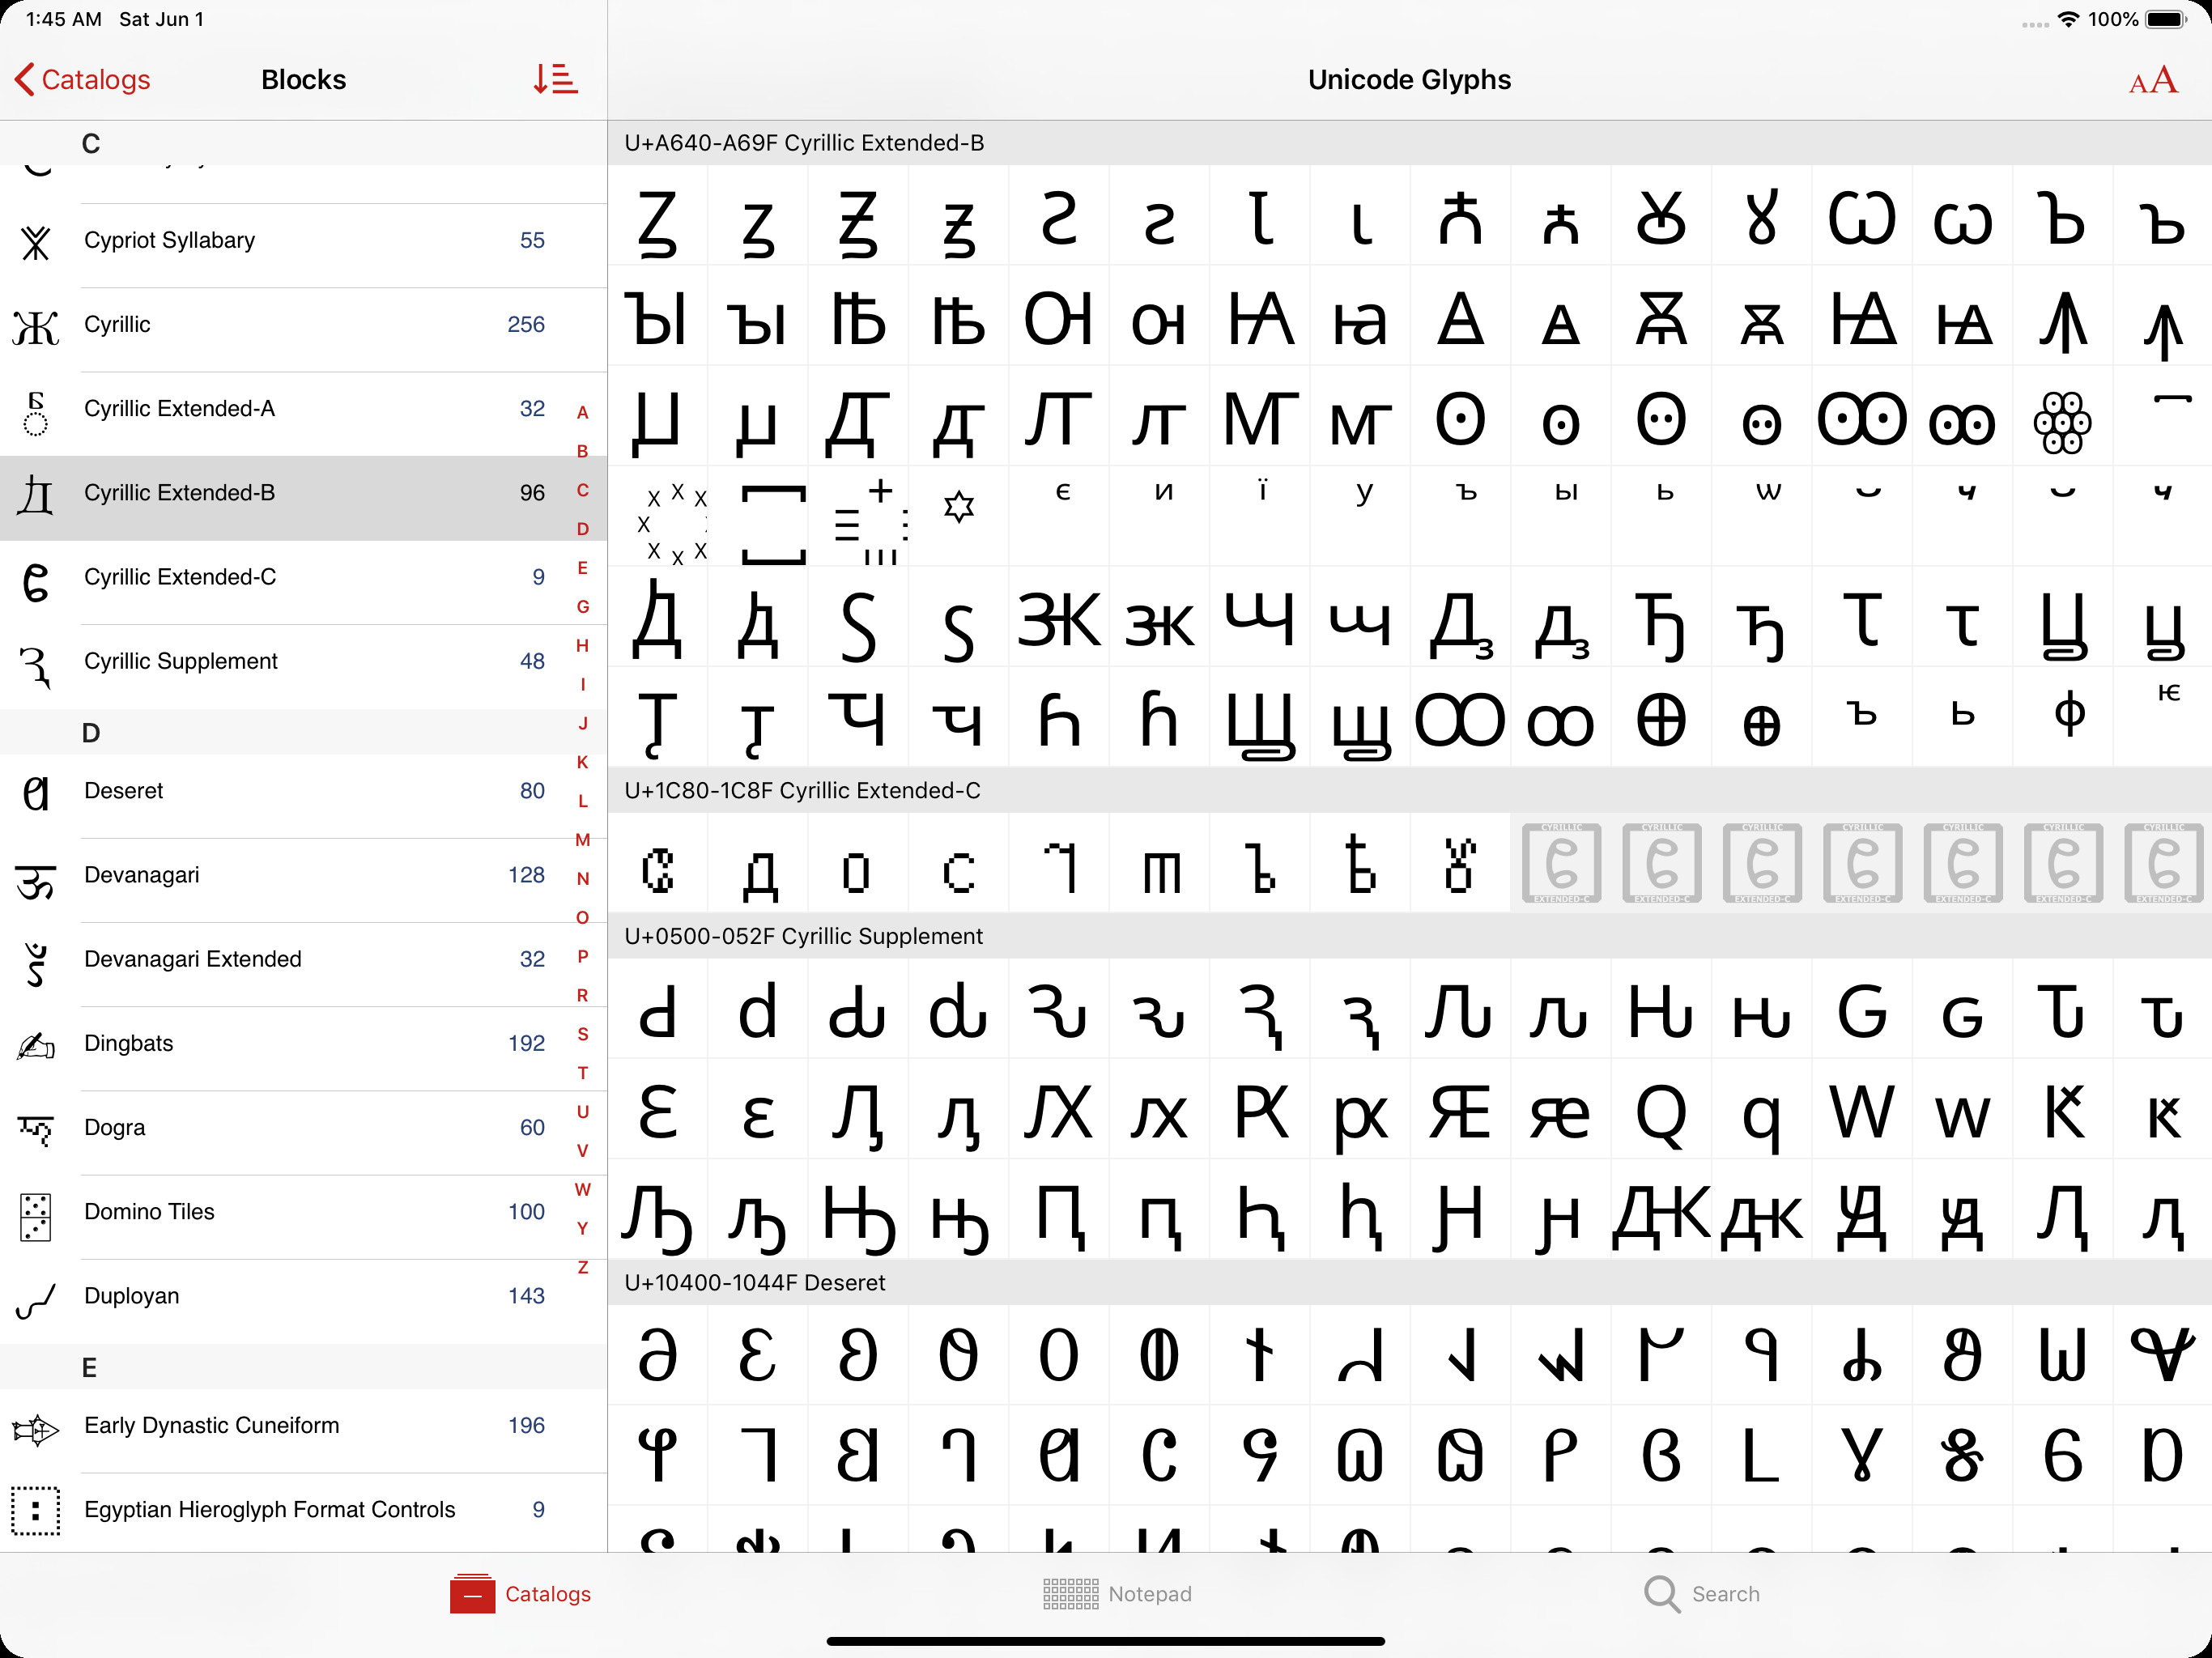Tap the Cyrillic Extended-B section header
The height and width of the screenshot is (1658, 2212).
pos(1409,143)
